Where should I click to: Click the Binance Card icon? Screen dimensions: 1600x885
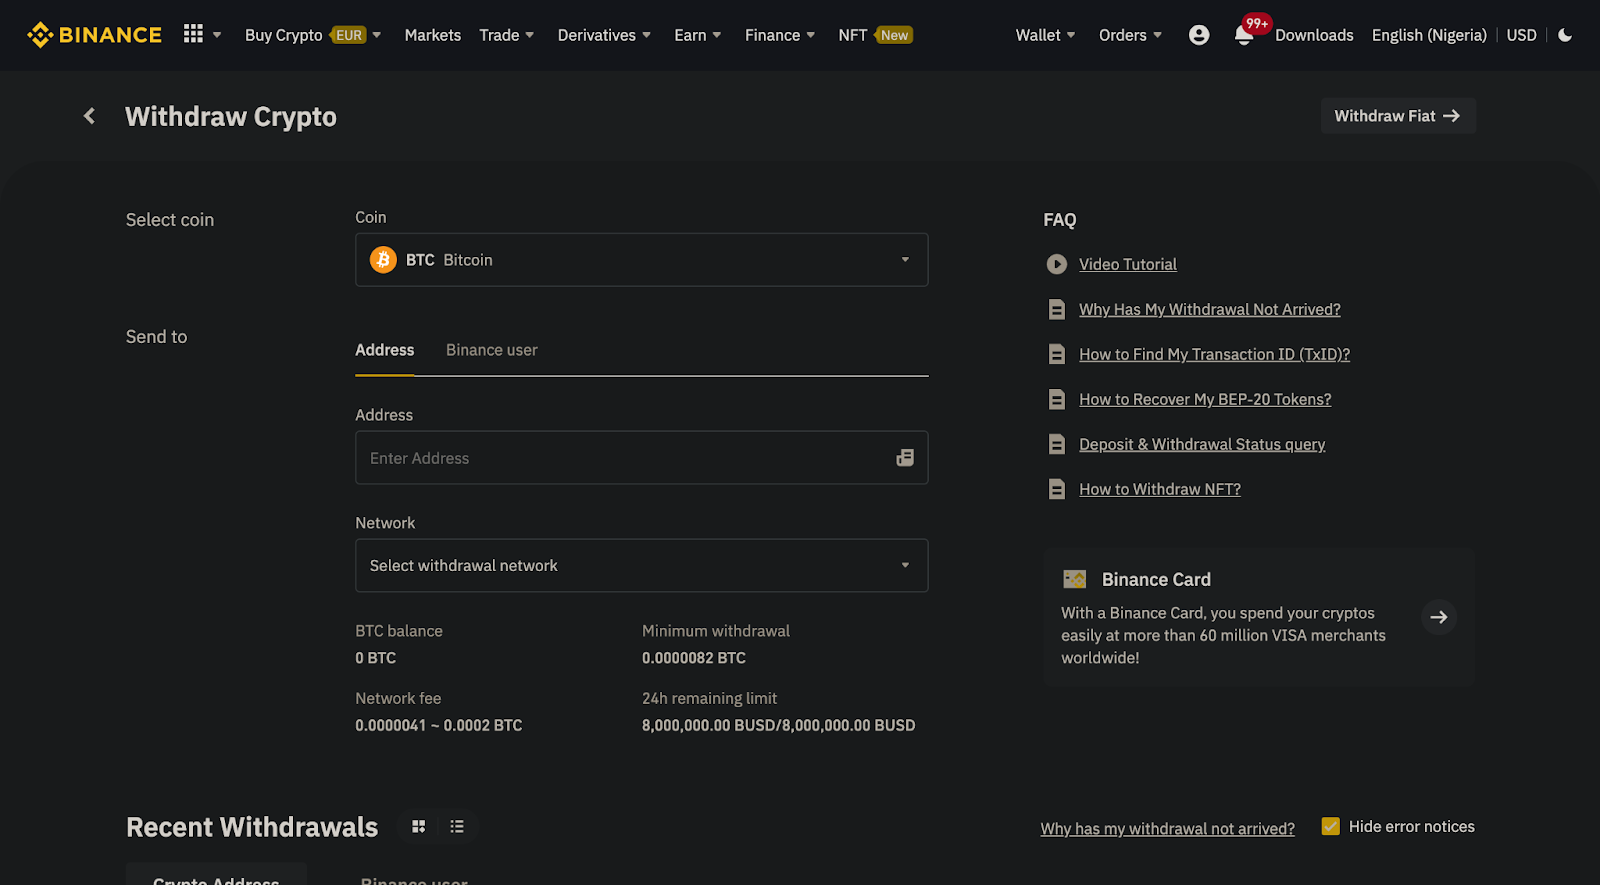1075,579
